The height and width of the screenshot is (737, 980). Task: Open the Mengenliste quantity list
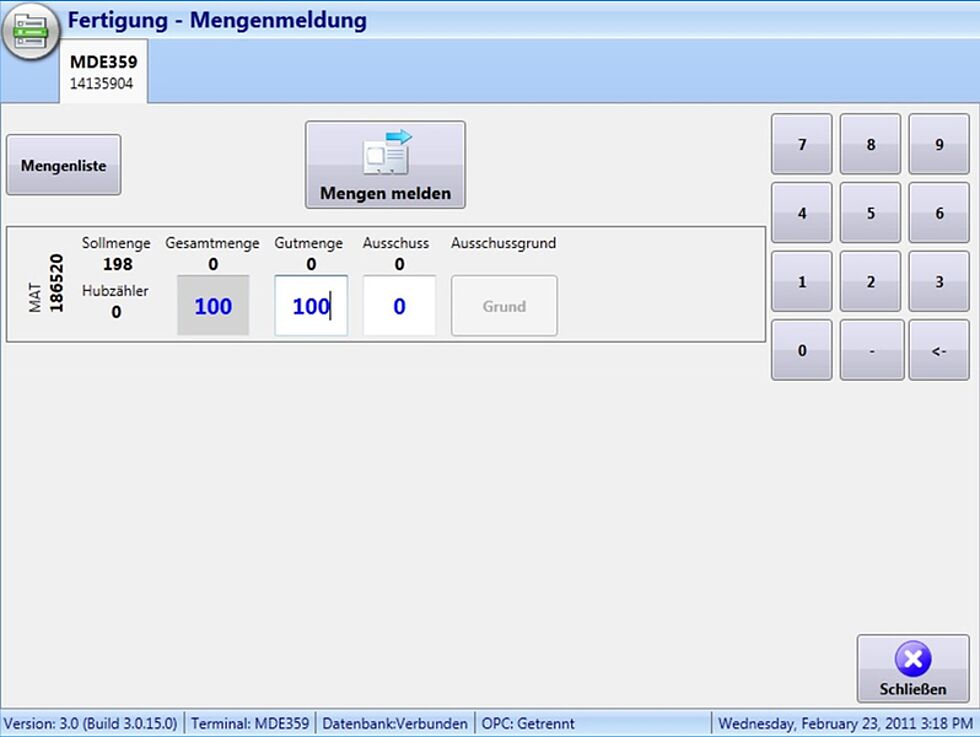pos(64,165)
